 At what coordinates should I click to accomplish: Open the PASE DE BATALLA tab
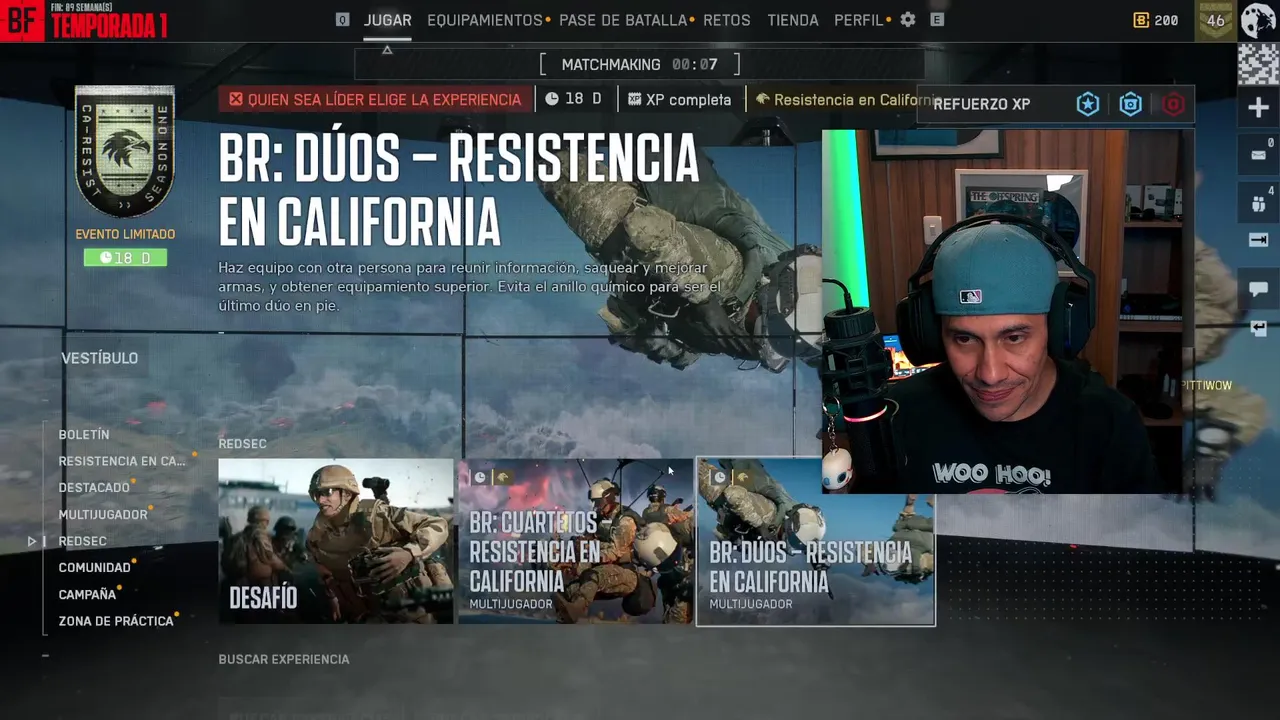[x=623, y=20]
